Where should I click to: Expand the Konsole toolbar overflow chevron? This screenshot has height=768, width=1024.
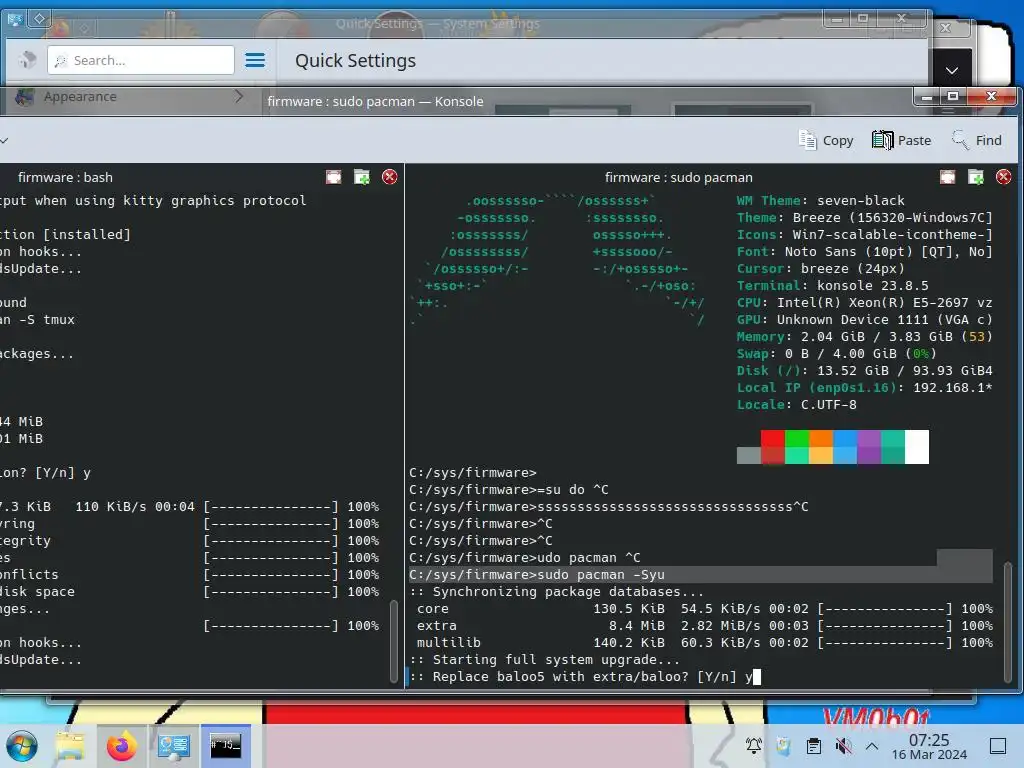click(x=4, y=140)
